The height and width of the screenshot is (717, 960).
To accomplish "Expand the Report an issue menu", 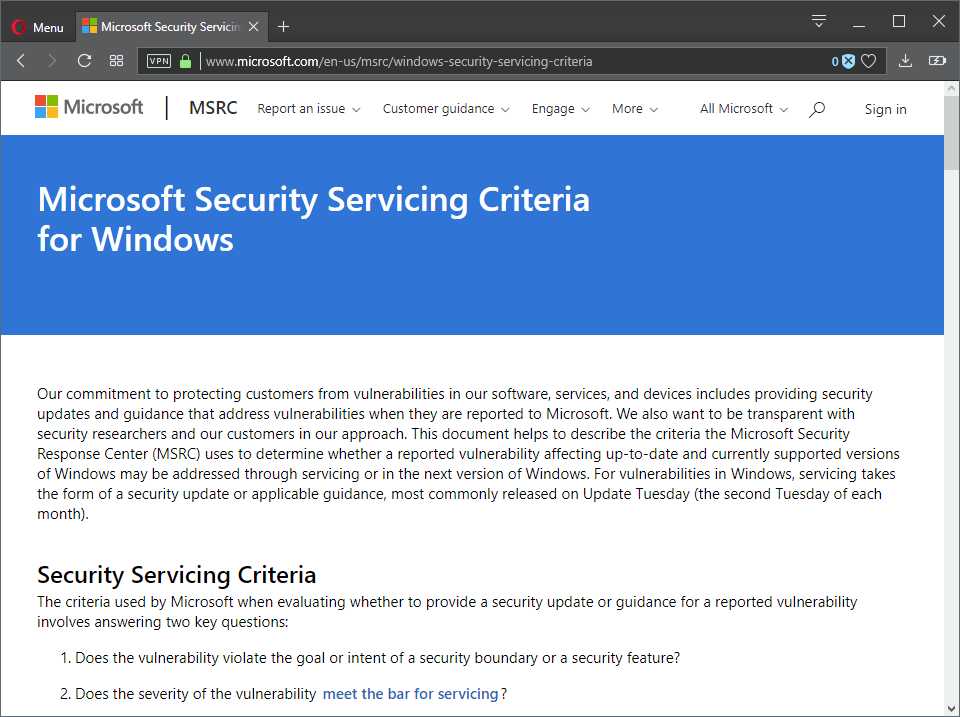I will [309, 108].
